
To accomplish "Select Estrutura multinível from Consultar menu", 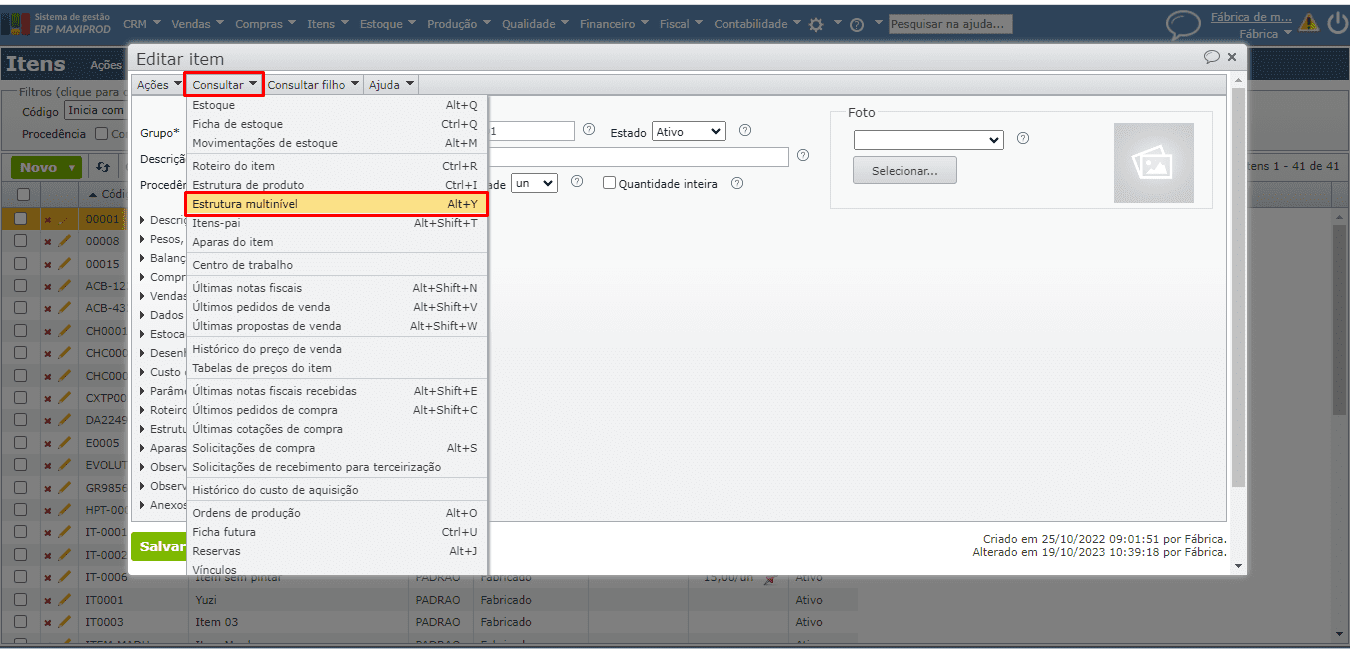I will [337, 204].
